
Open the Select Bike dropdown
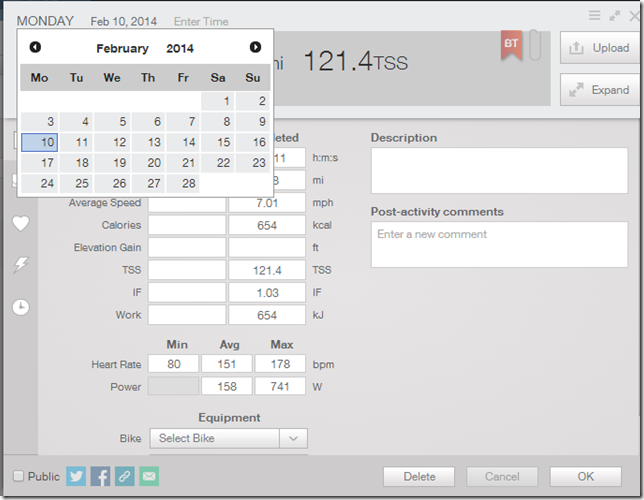[x=228, y=438]
